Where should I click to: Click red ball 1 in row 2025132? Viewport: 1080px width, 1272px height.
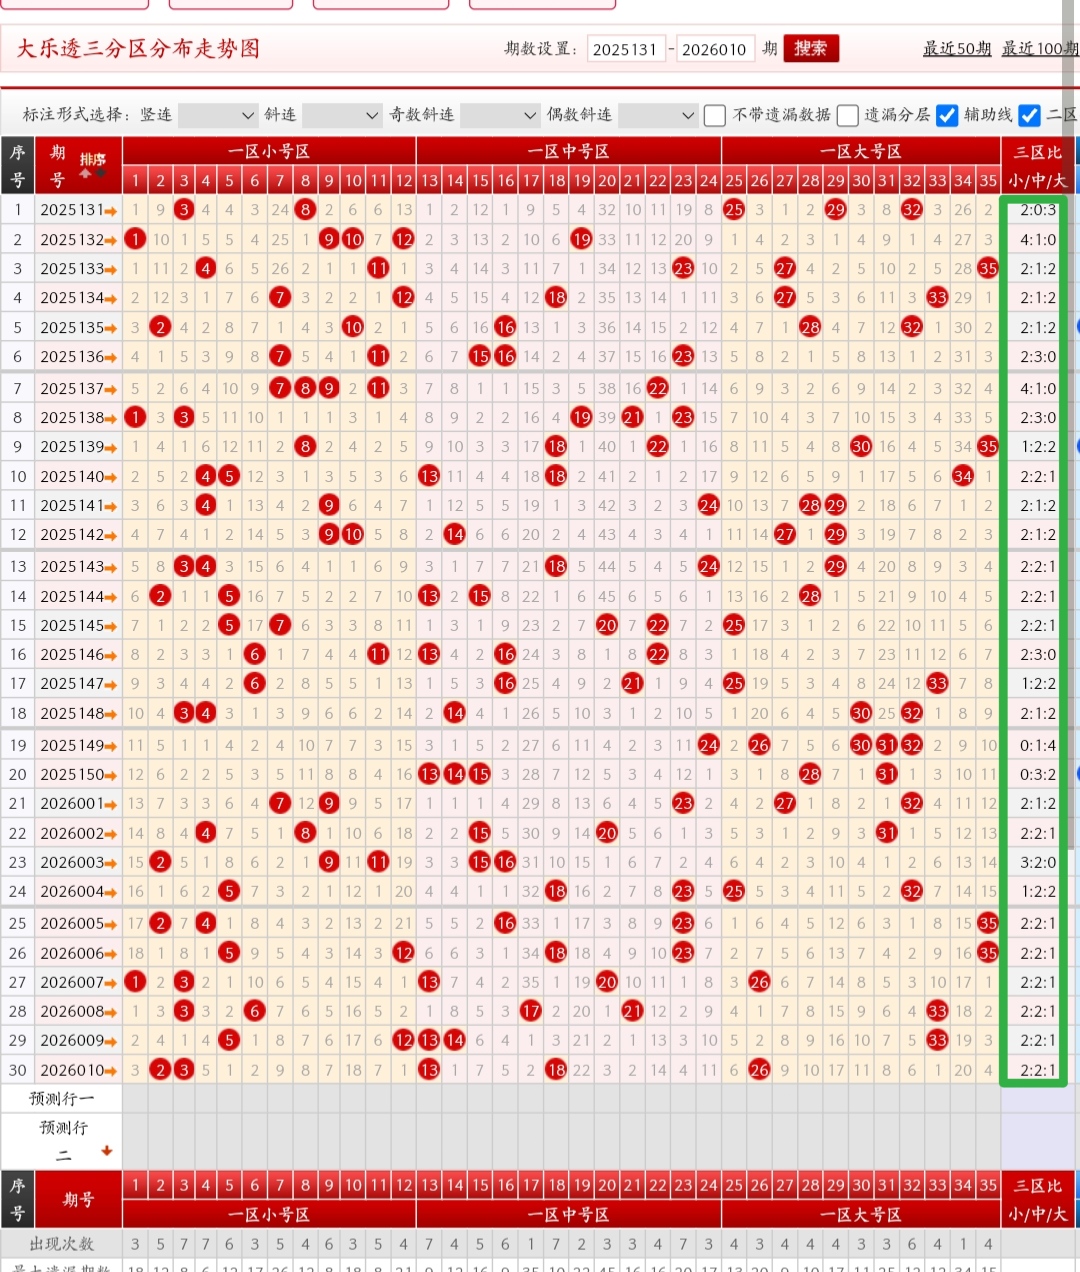(135, 239)
